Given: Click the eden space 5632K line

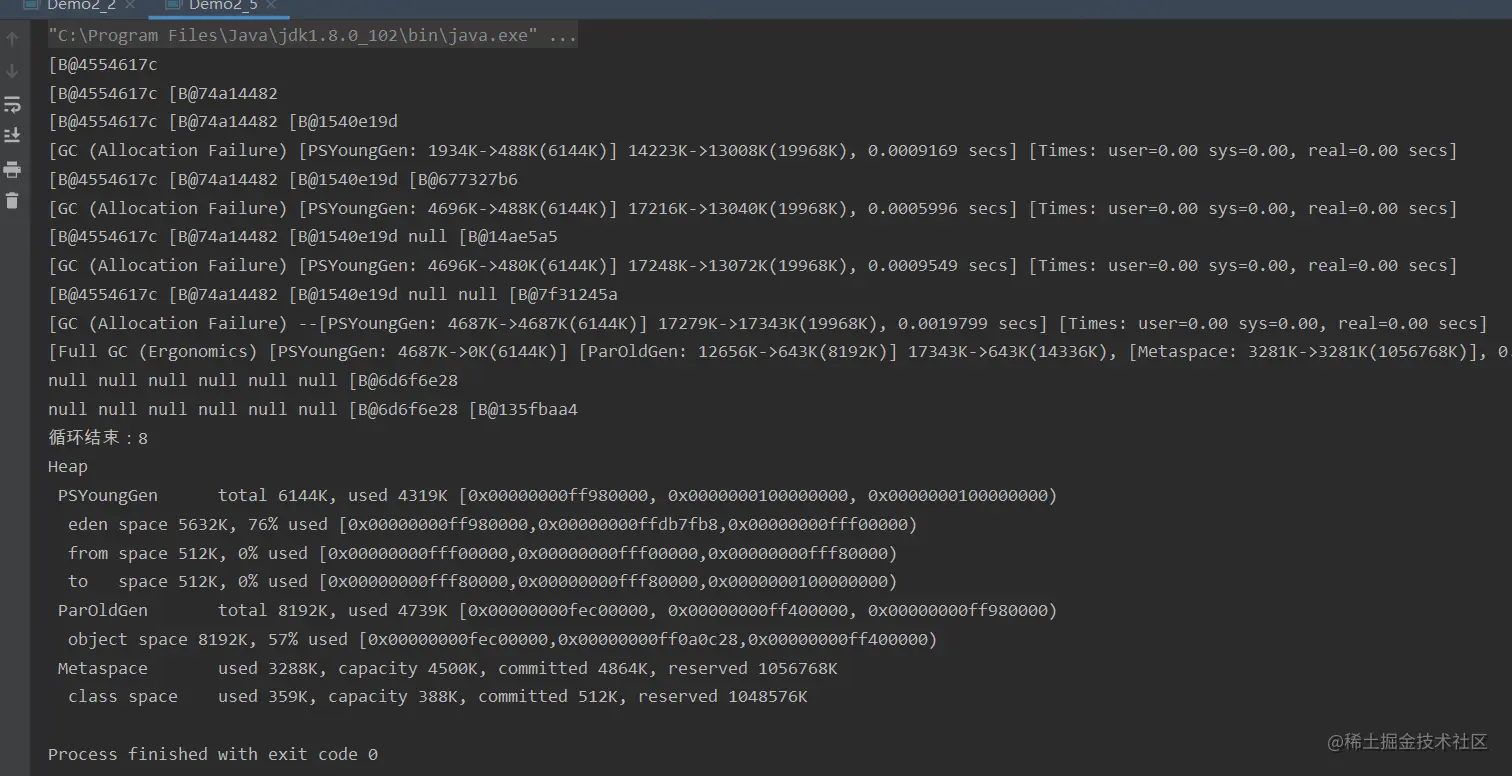Looking at the screenshot, I should tap(492, 525).
